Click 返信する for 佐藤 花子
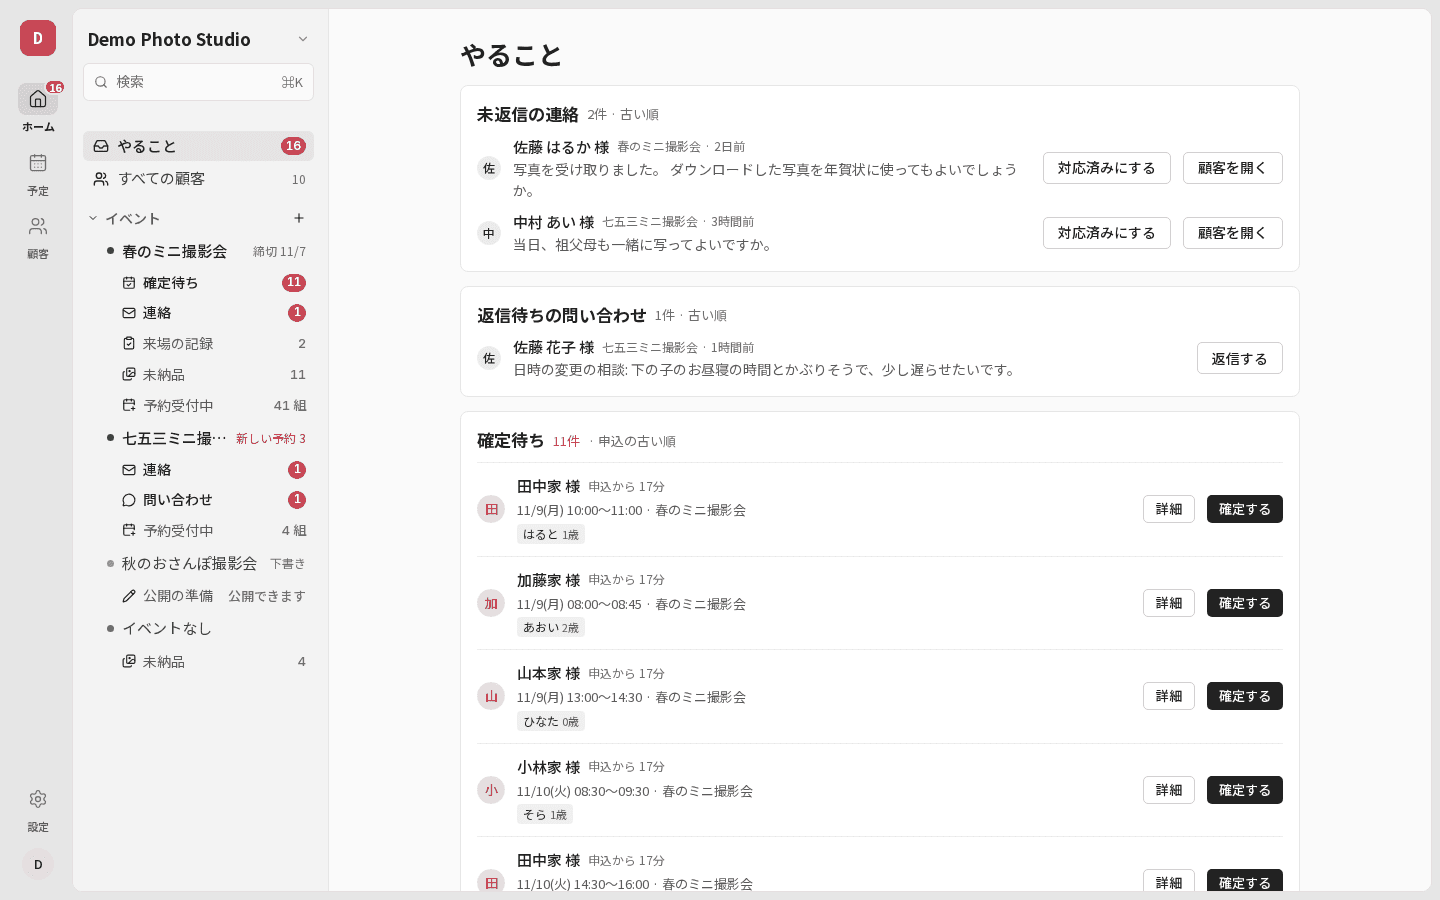Viewport: 1440px width, 900px height. [1240, 358]
